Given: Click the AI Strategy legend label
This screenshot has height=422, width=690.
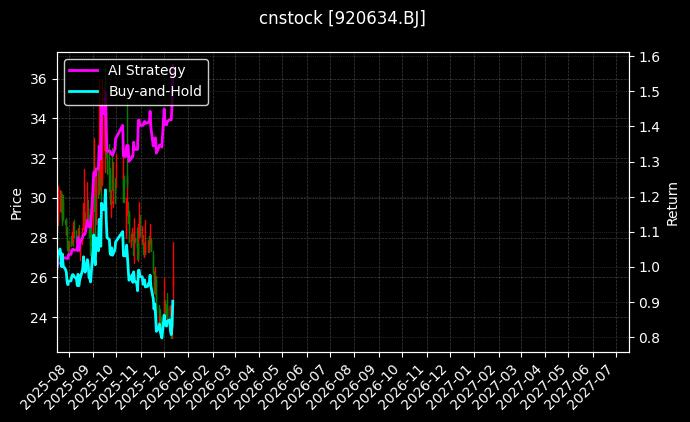Looking at the screenshot, I should [x=146, y=71].
